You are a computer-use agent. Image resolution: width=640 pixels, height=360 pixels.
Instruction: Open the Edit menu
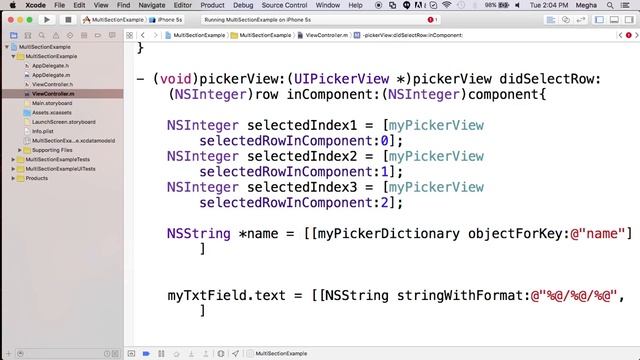79,5
